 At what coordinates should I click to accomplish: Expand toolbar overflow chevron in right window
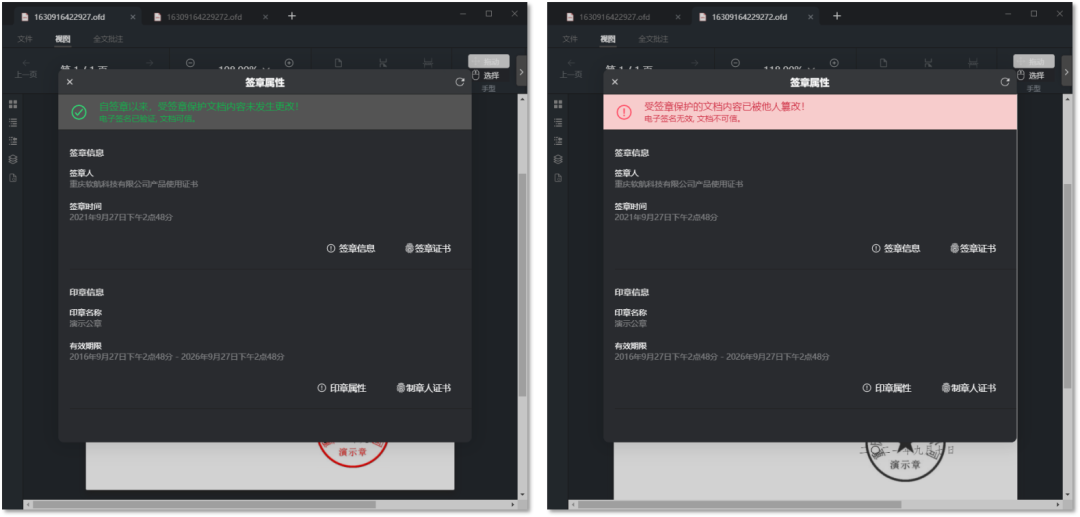point(1067,71)
